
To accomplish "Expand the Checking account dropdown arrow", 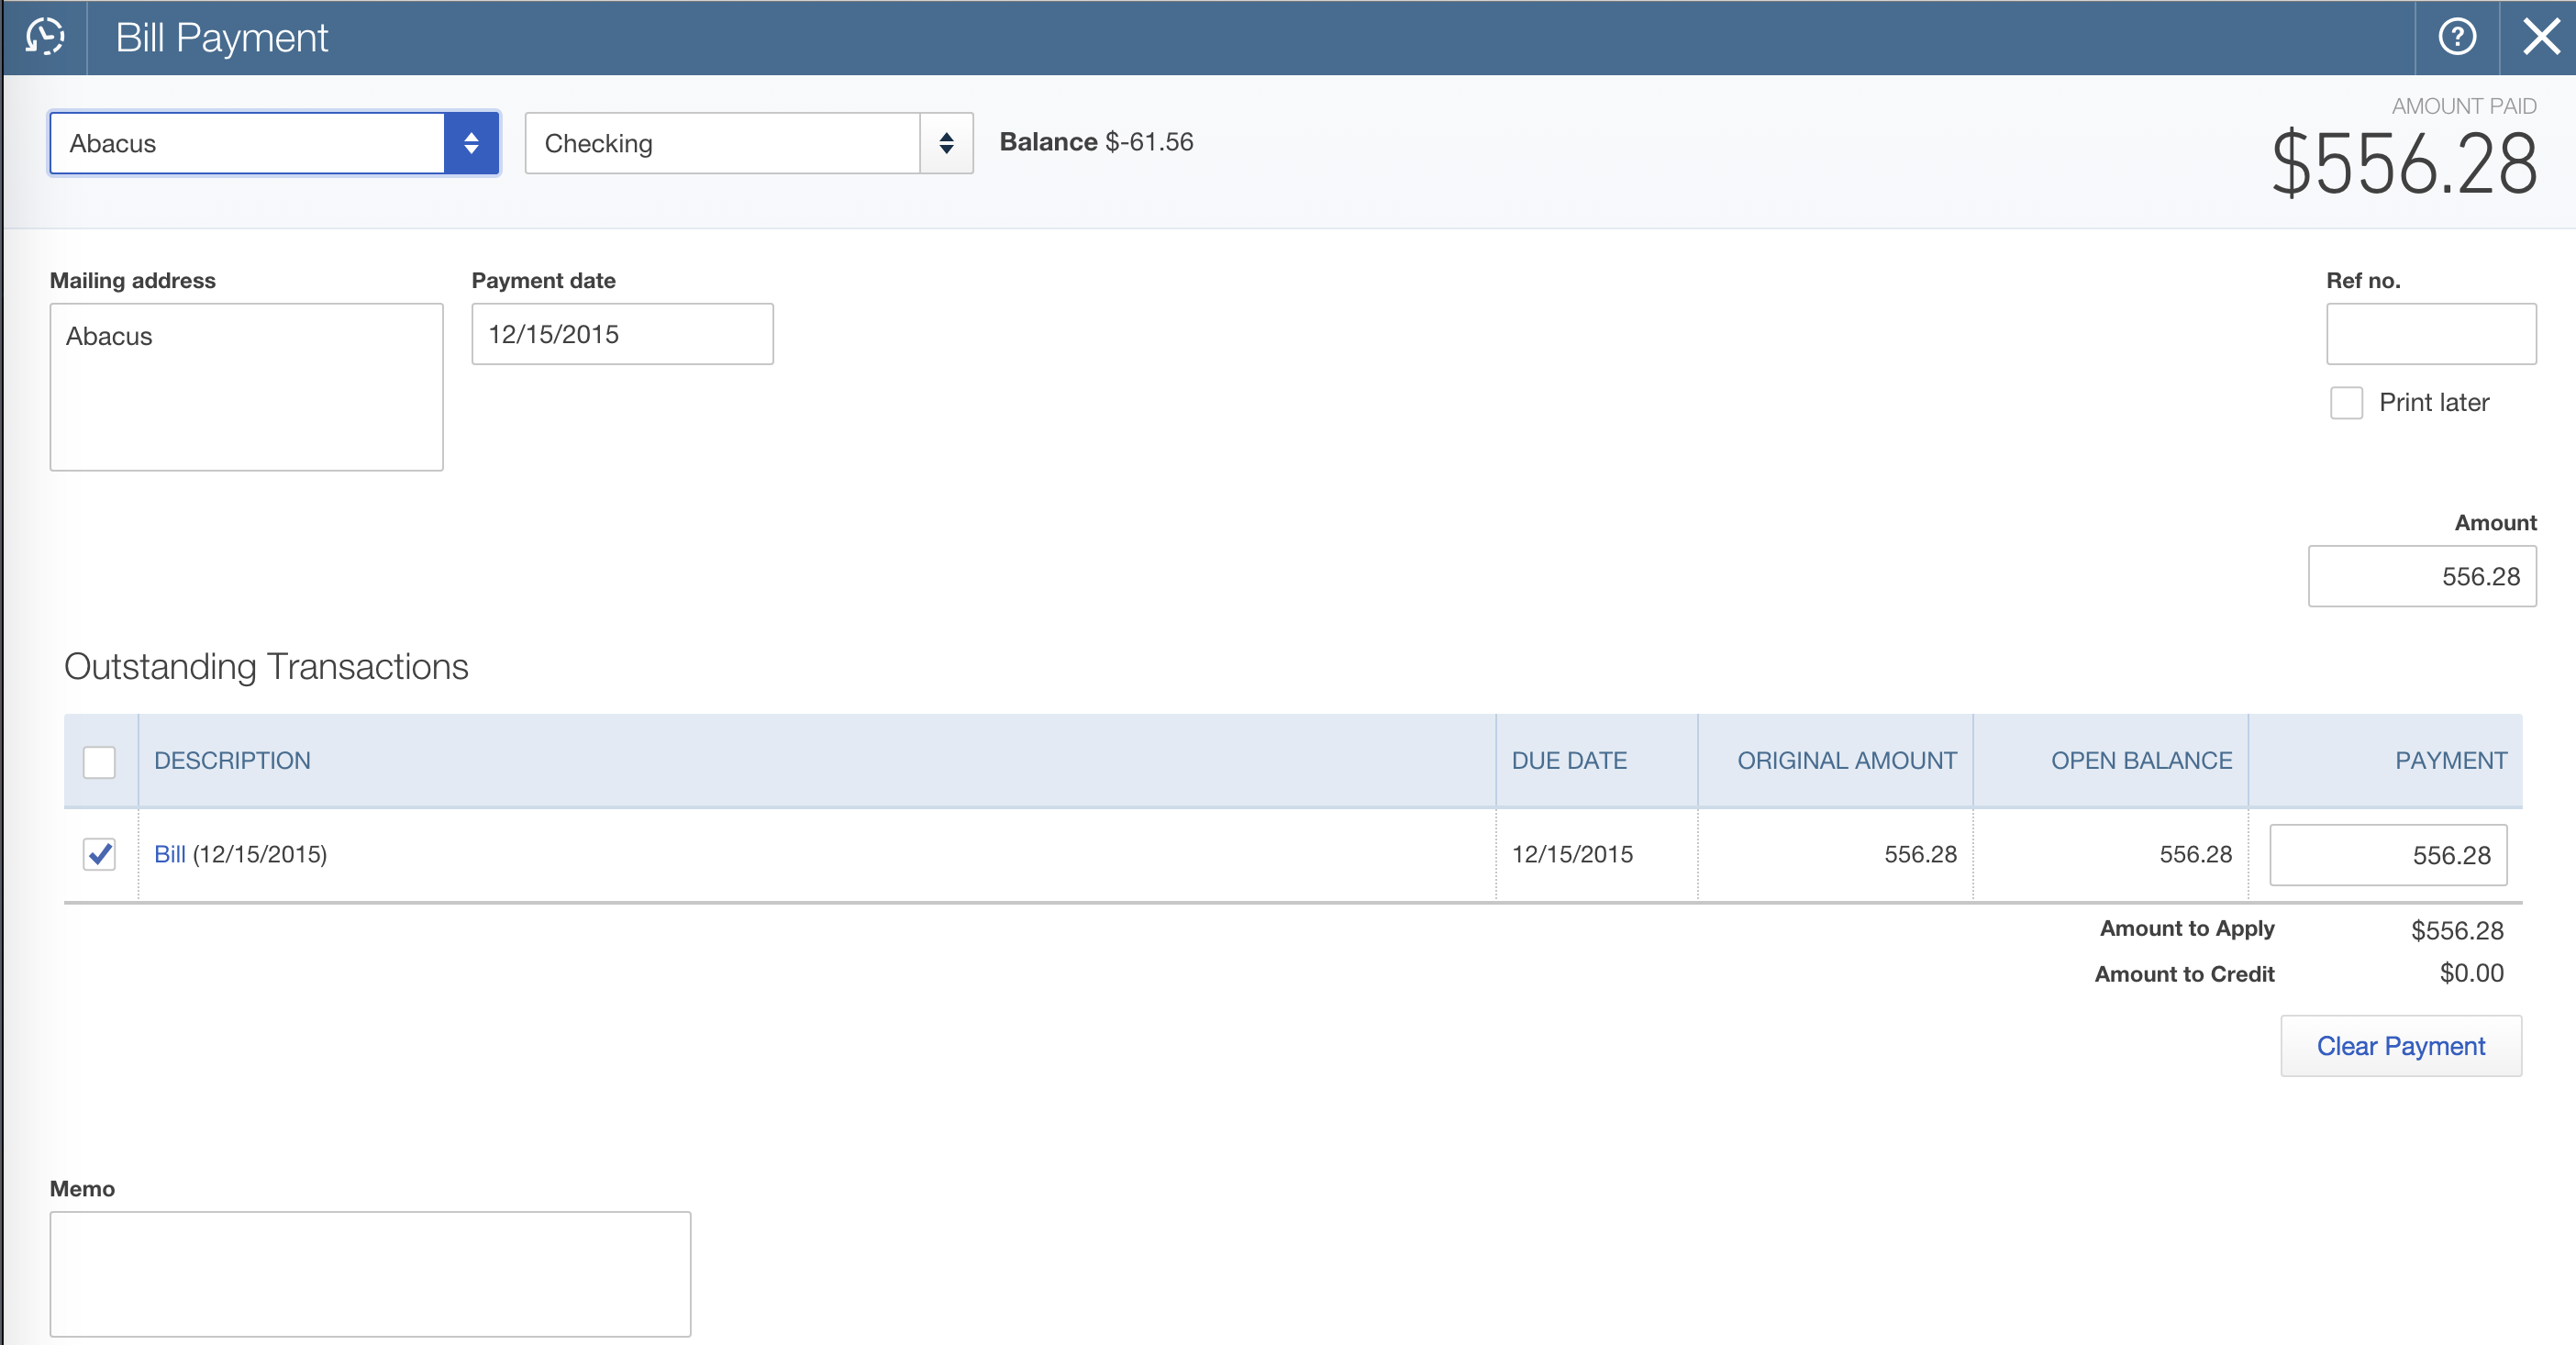I will pos(946,143).
